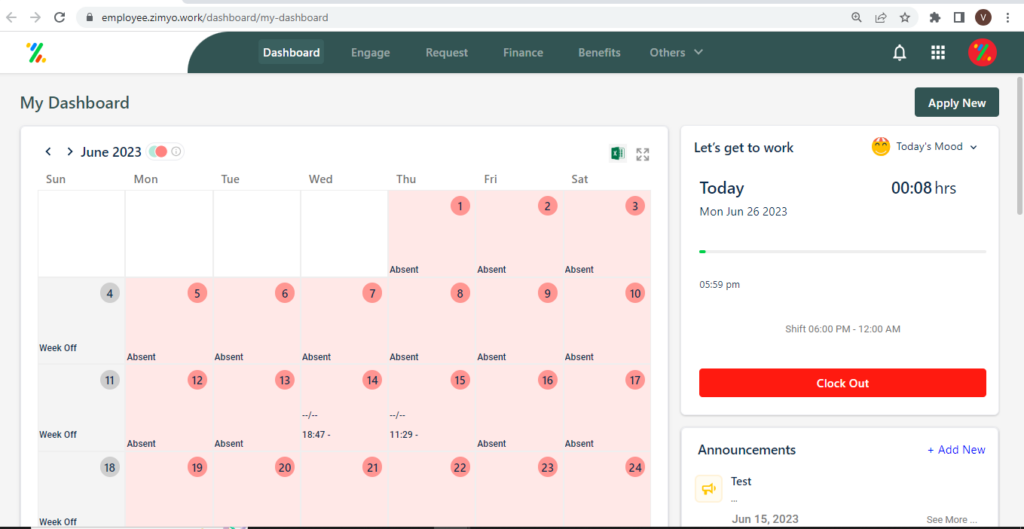
Task: Click the calendar info icon
Action: click(176, 152)
